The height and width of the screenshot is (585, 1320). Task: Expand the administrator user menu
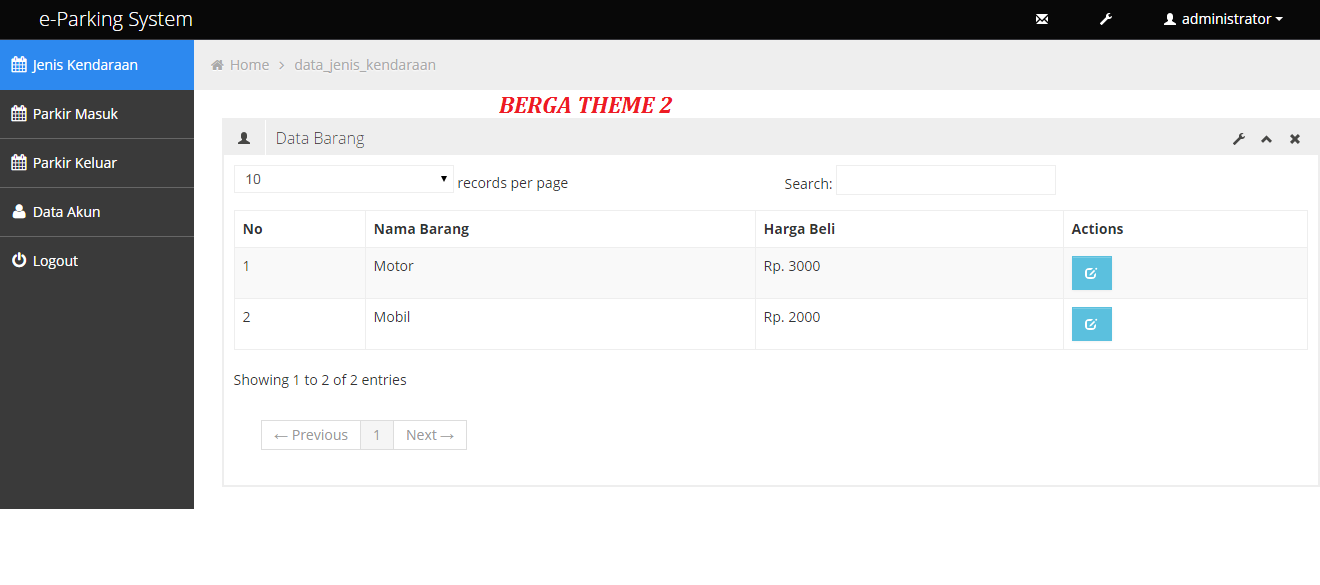1223,19
